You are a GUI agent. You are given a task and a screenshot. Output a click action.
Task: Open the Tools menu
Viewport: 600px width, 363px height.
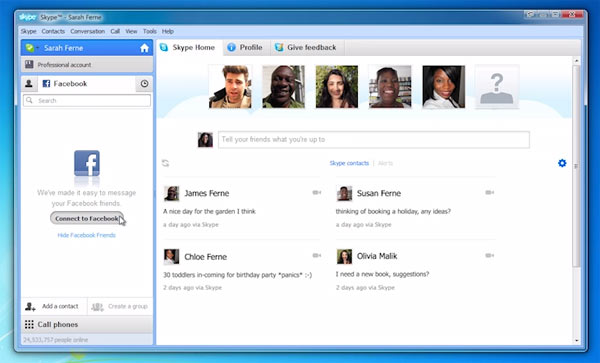150,31
